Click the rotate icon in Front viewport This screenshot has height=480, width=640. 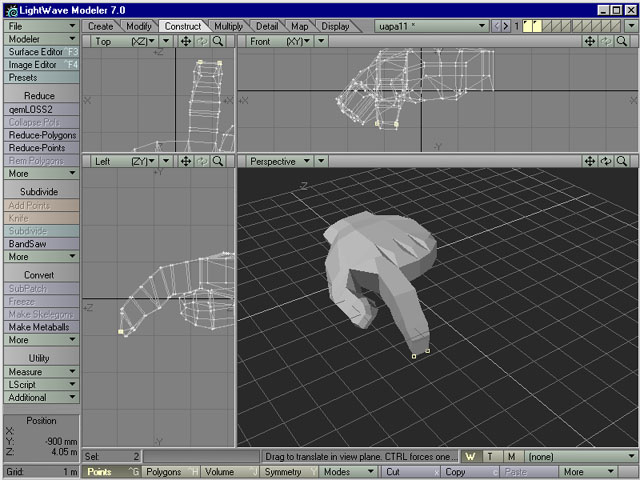(606, 41)
